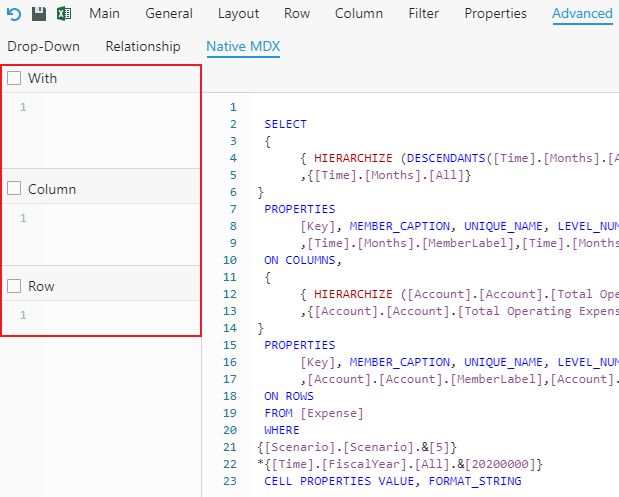Click into the With MDX editor area
The image size is (619, 497).
[102, 131]
